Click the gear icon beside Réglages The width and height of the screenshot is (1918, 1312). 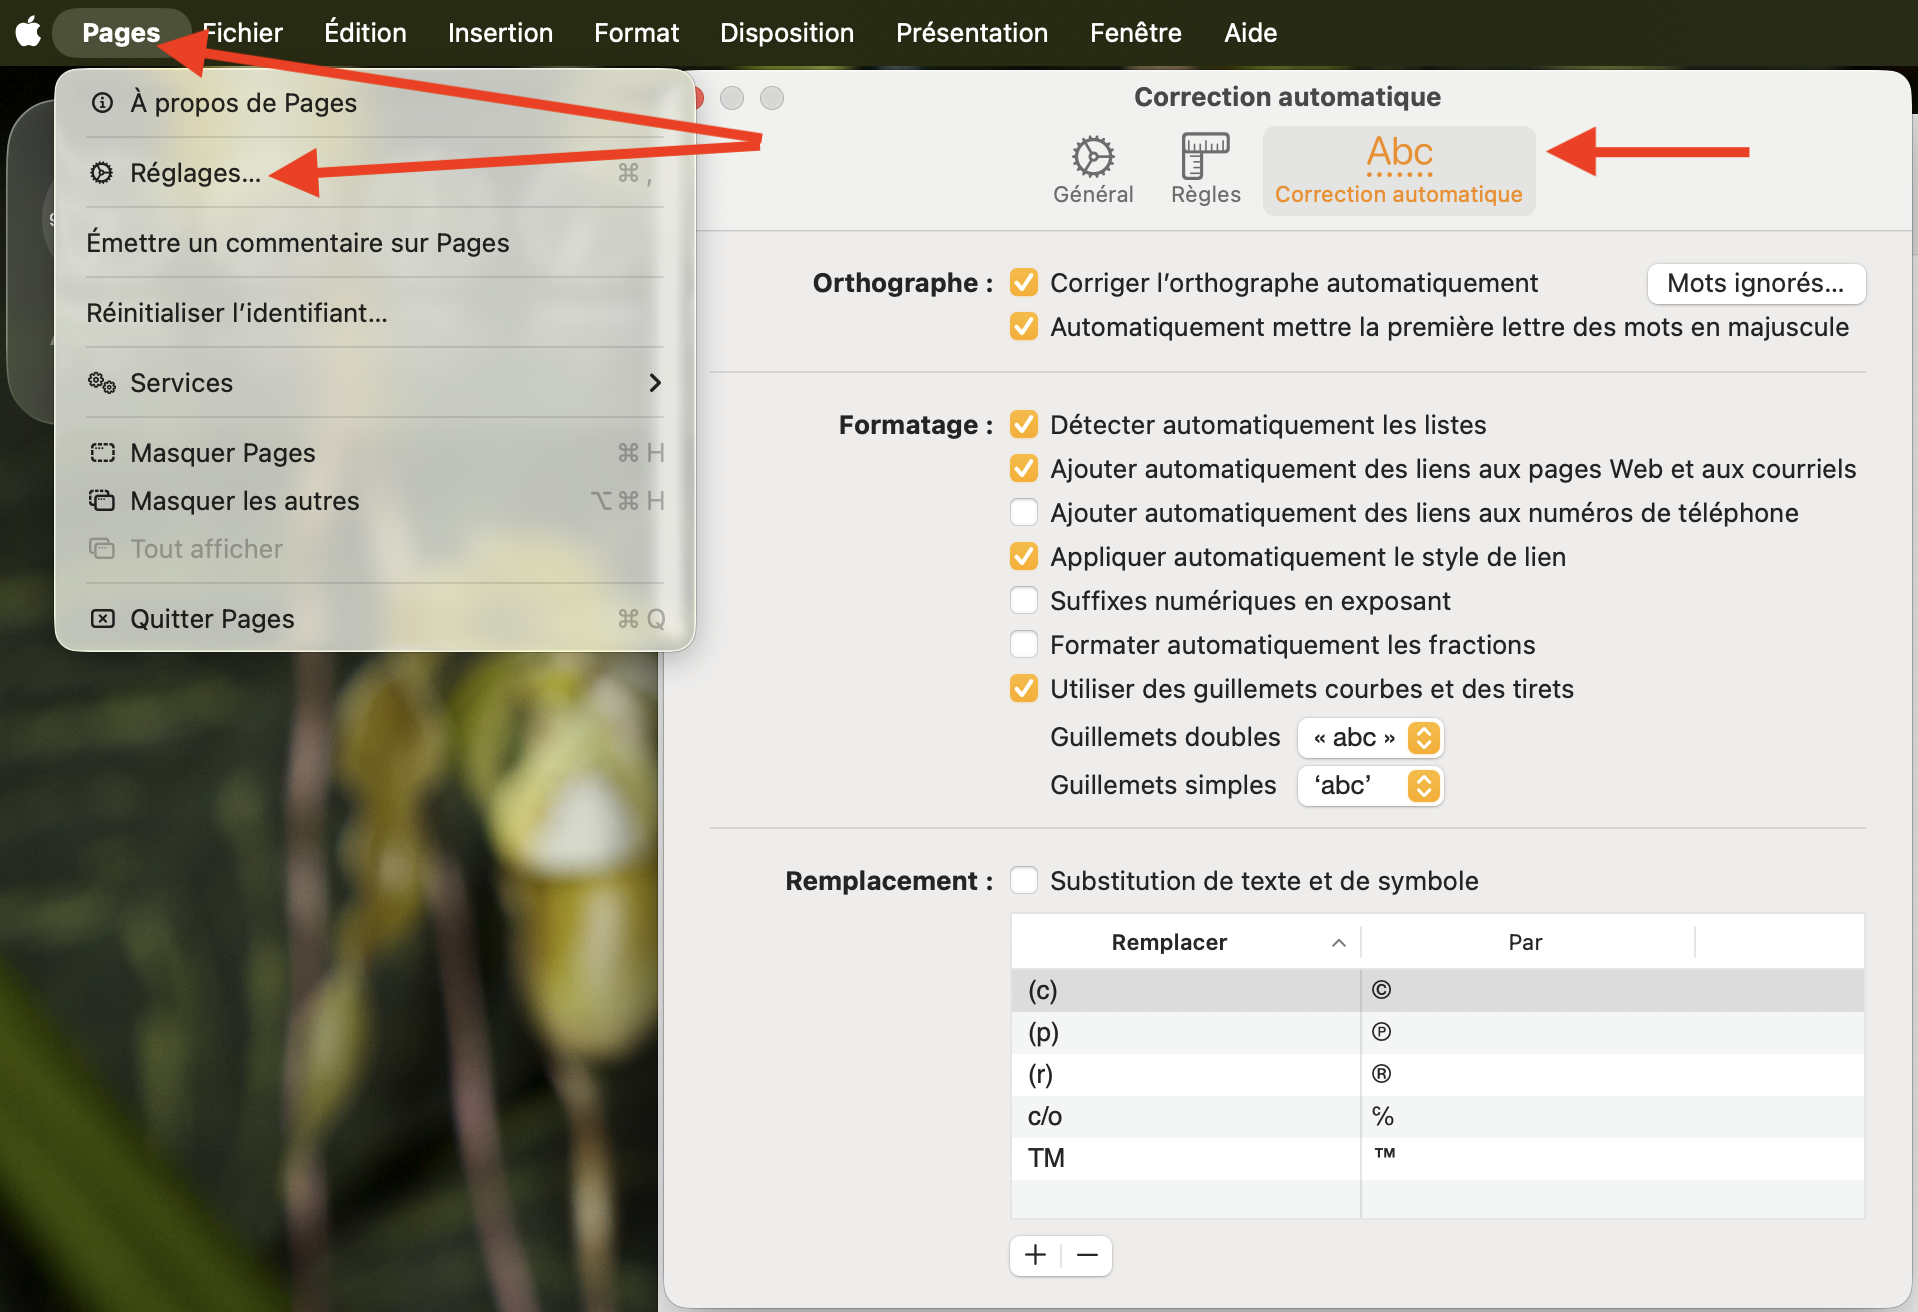click(x=102, y=172)
